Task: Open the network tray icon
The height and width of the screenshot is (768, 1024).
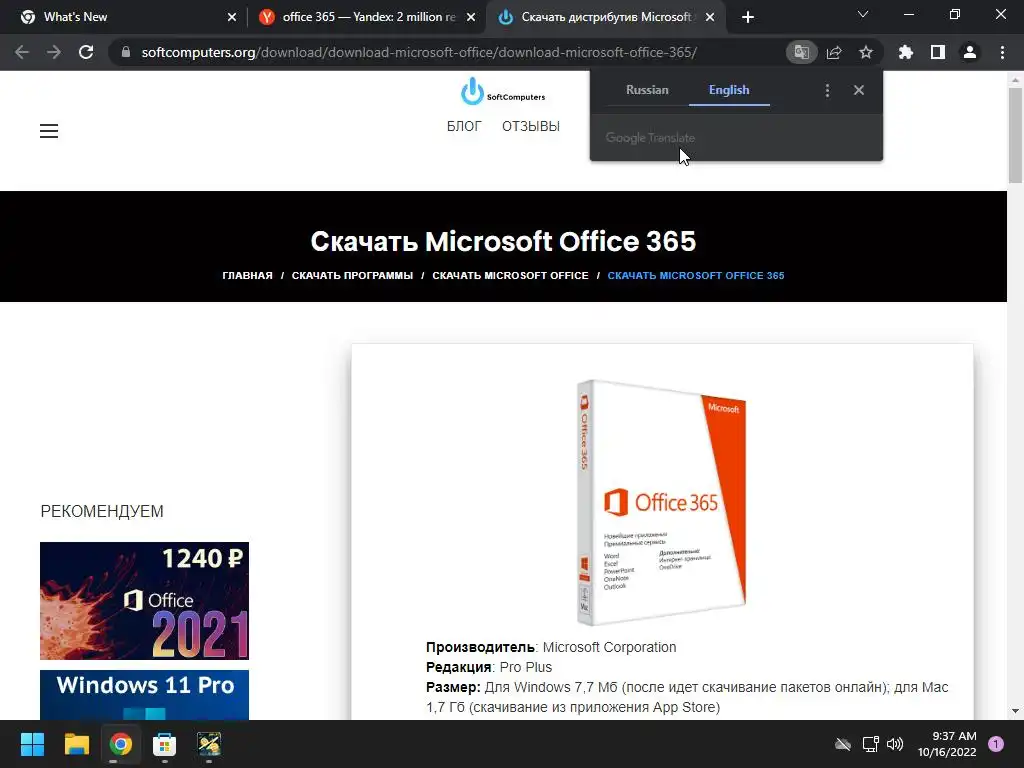Action: coord(870,744)
